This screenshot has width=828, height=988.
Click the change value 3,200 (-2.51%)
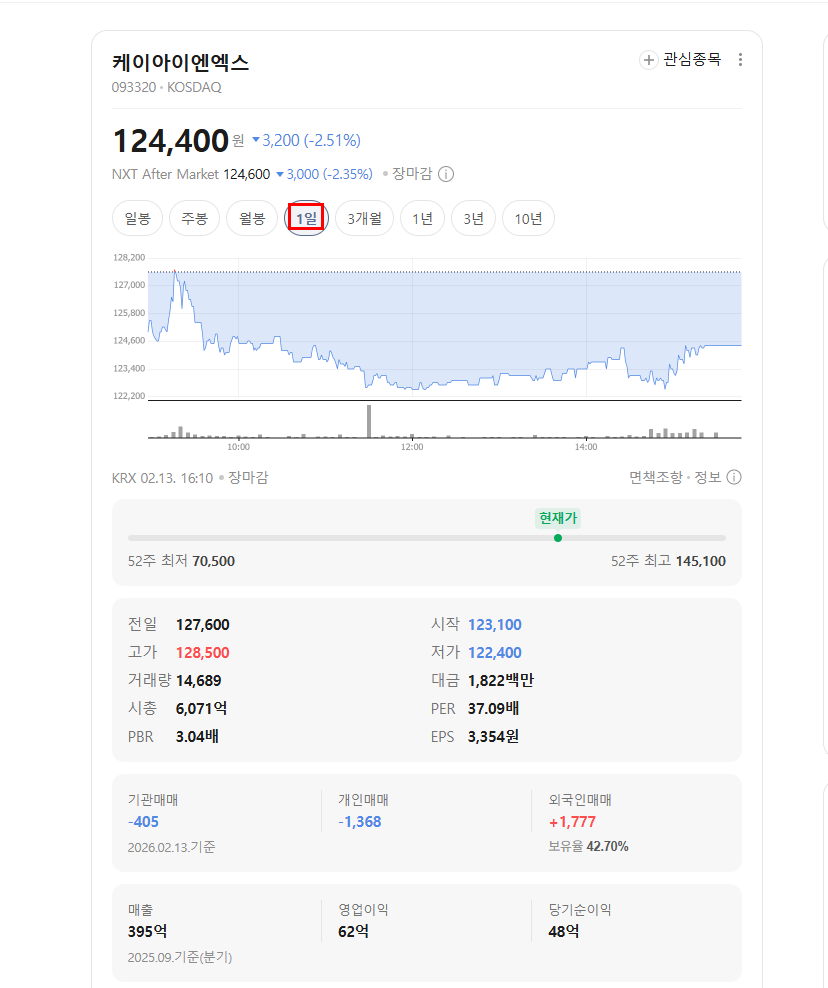pyautogui.click(x=306, y=141)
